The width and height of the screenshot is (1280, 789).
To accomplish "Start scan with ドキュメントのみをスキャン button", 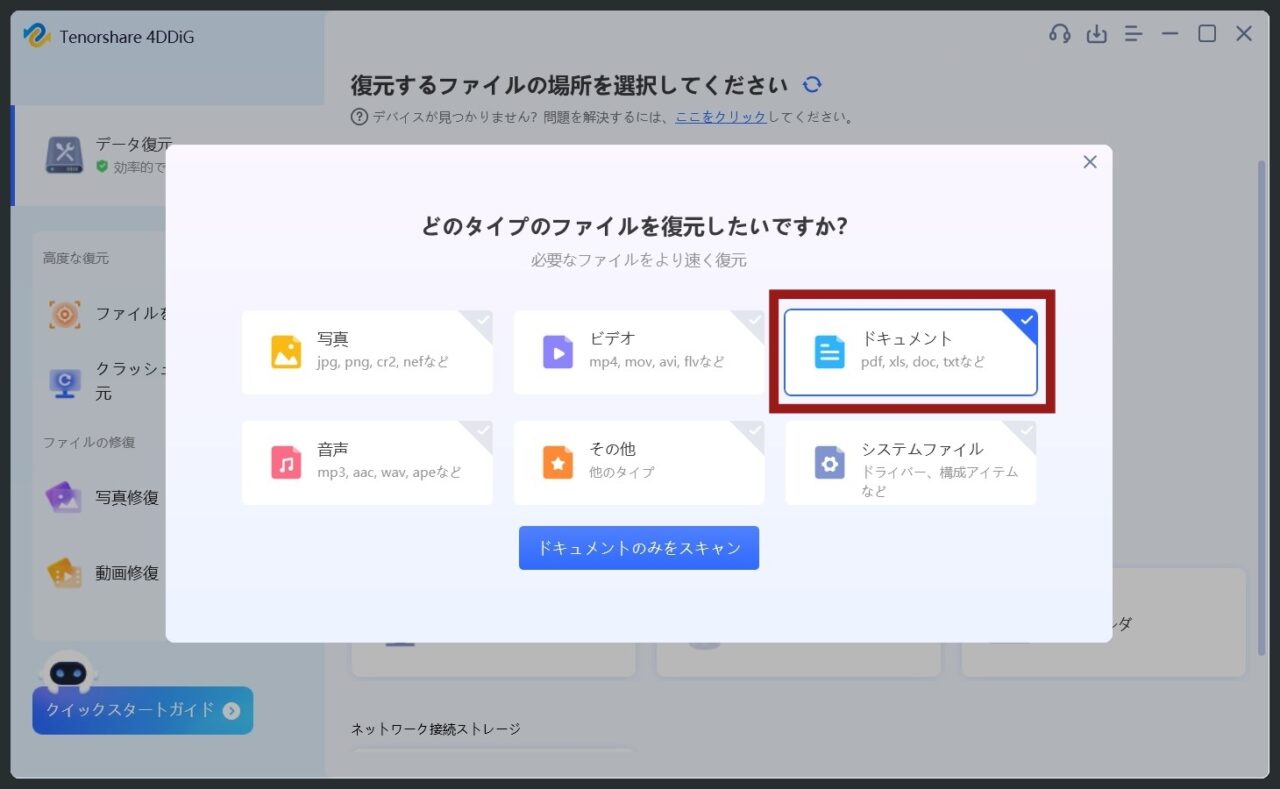I will (x=639, y=548).
